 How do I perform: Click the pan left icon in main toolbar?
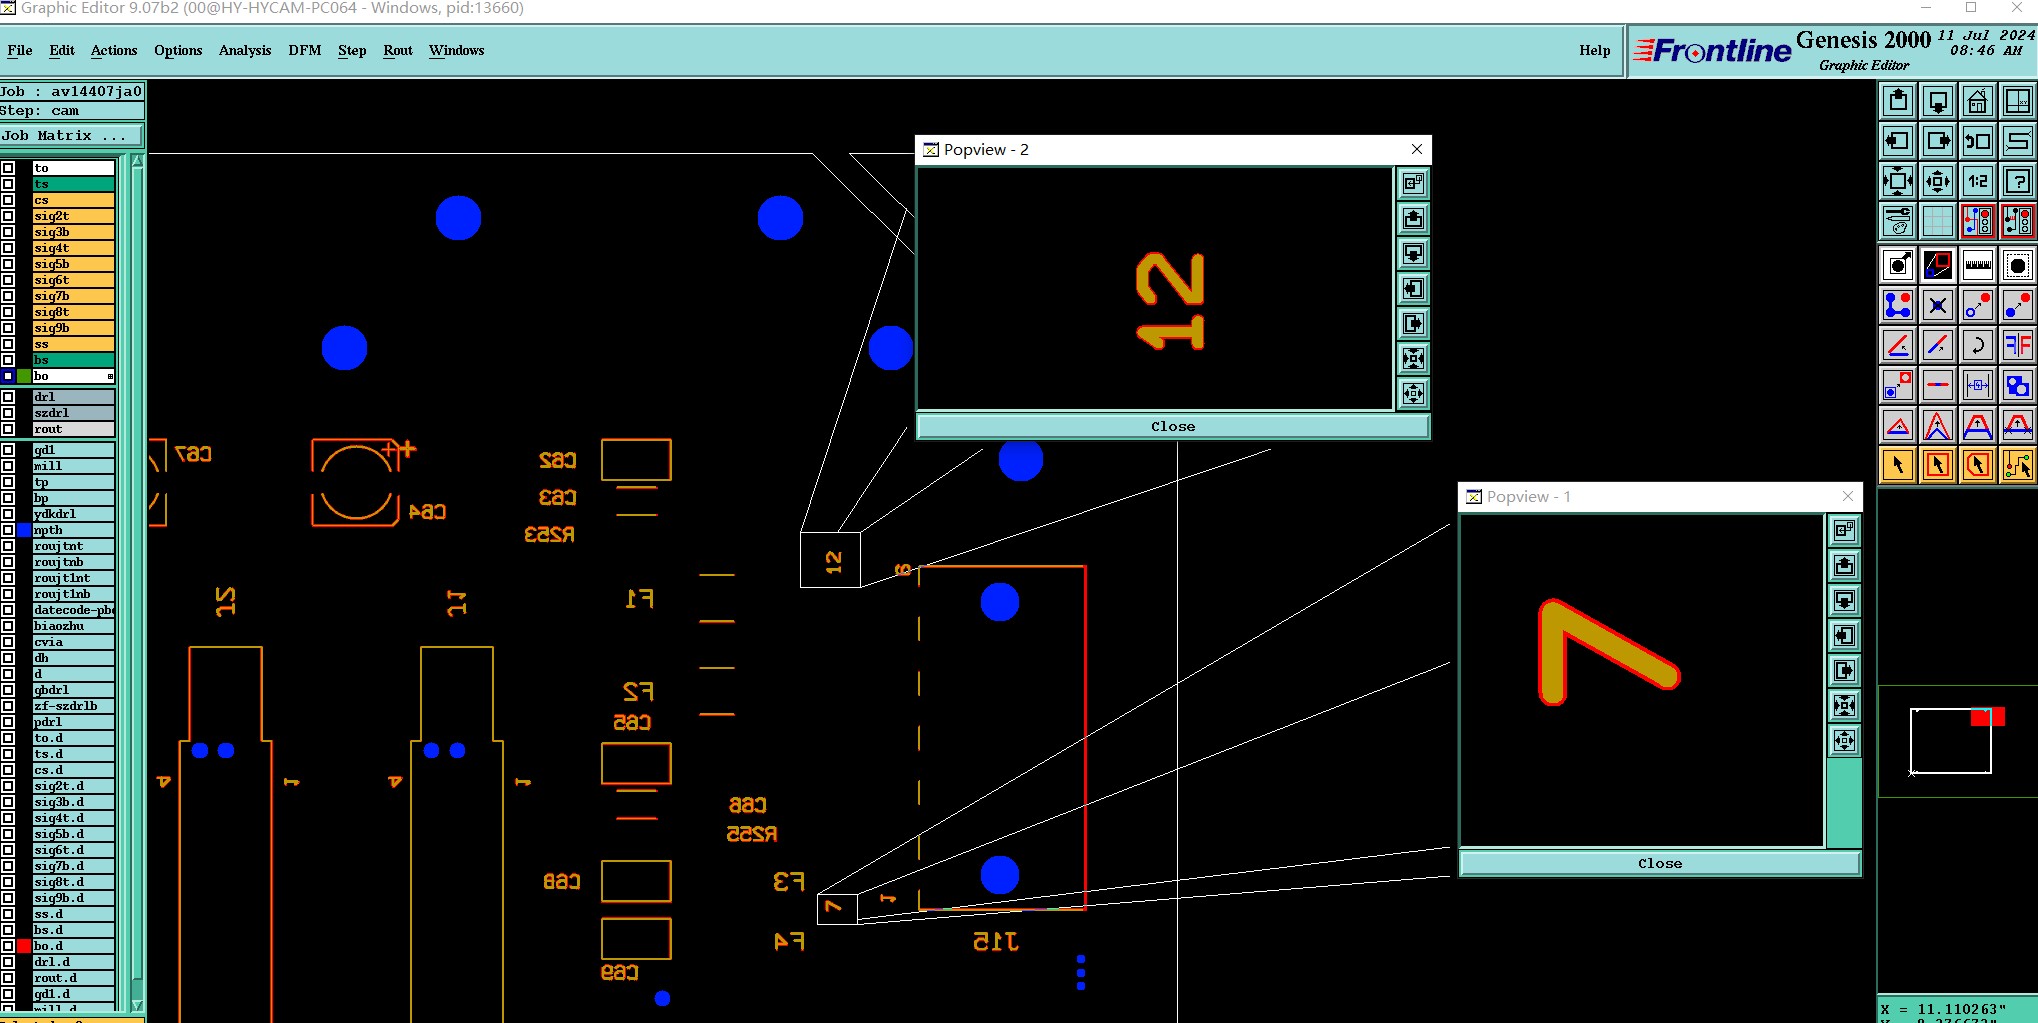1898,141
